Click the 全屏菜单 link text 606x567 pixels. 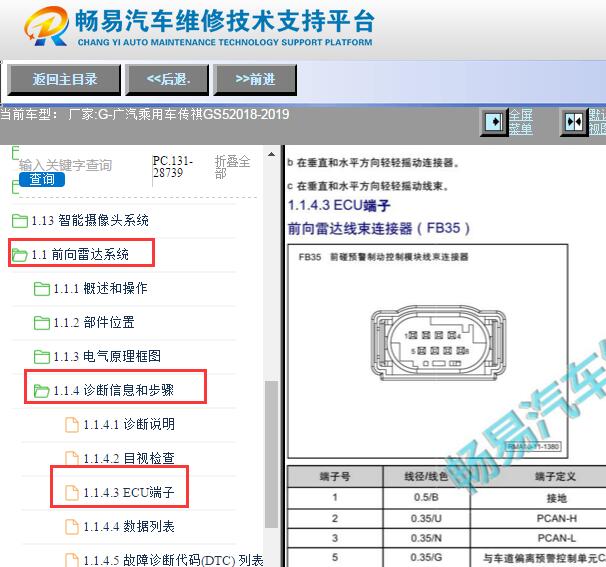(520, 122)
